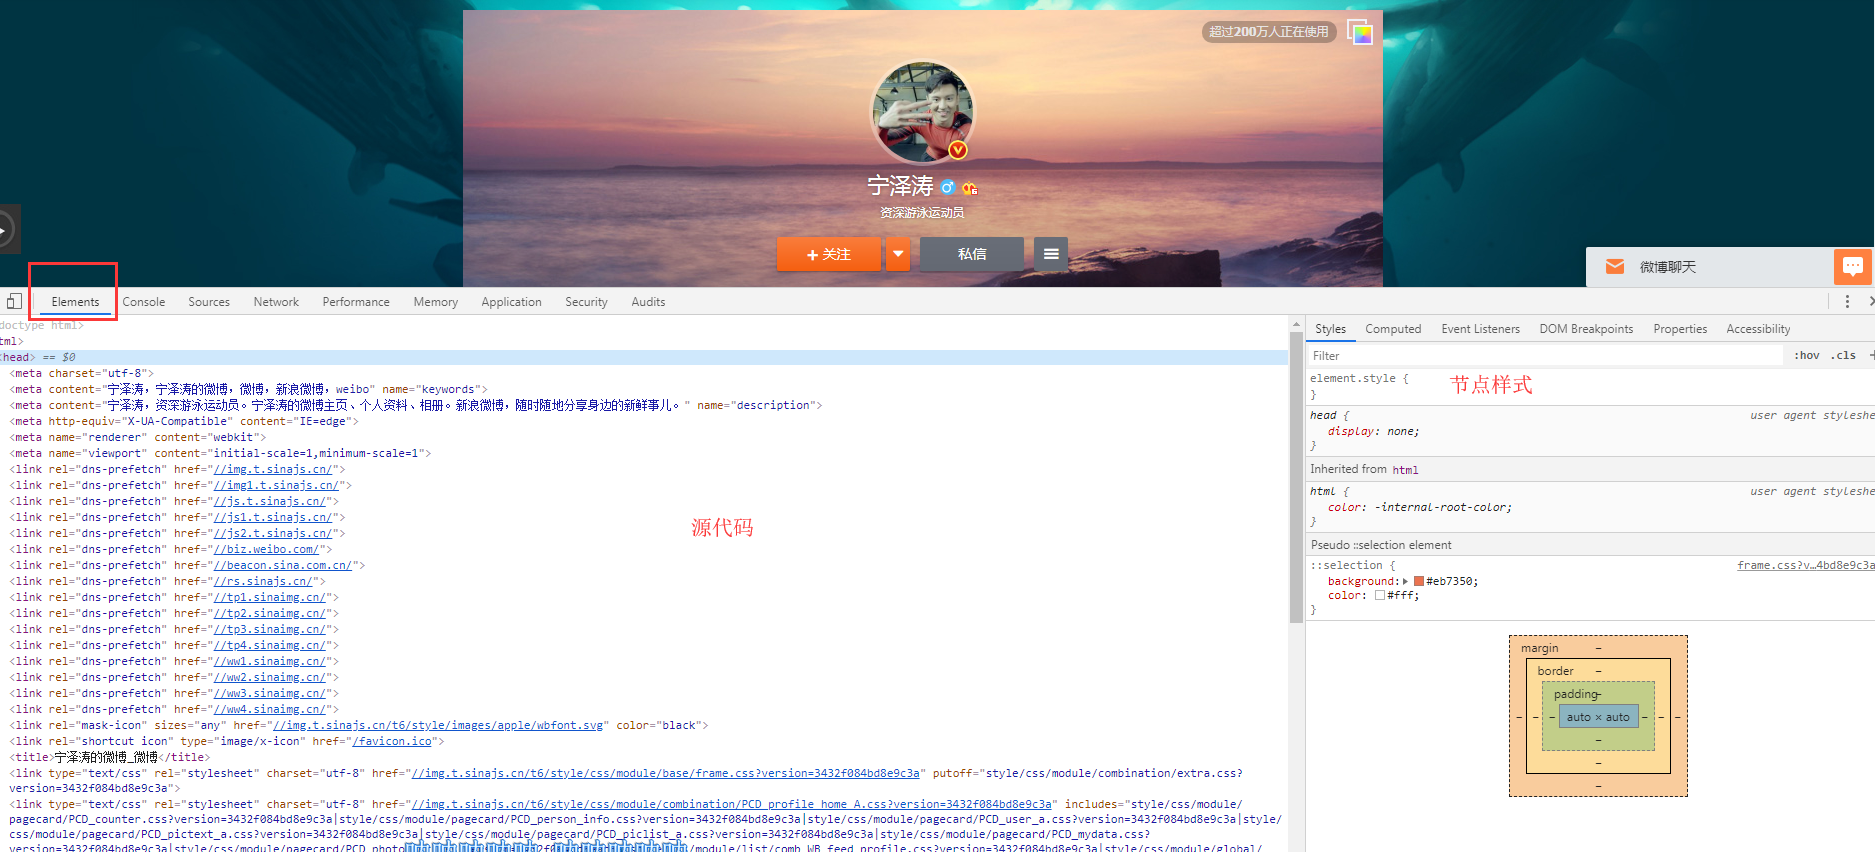Click the 私信 private message button
The width and height of the screenshot is (1875, 852).
pyautogui.click(x=972, y=254)
